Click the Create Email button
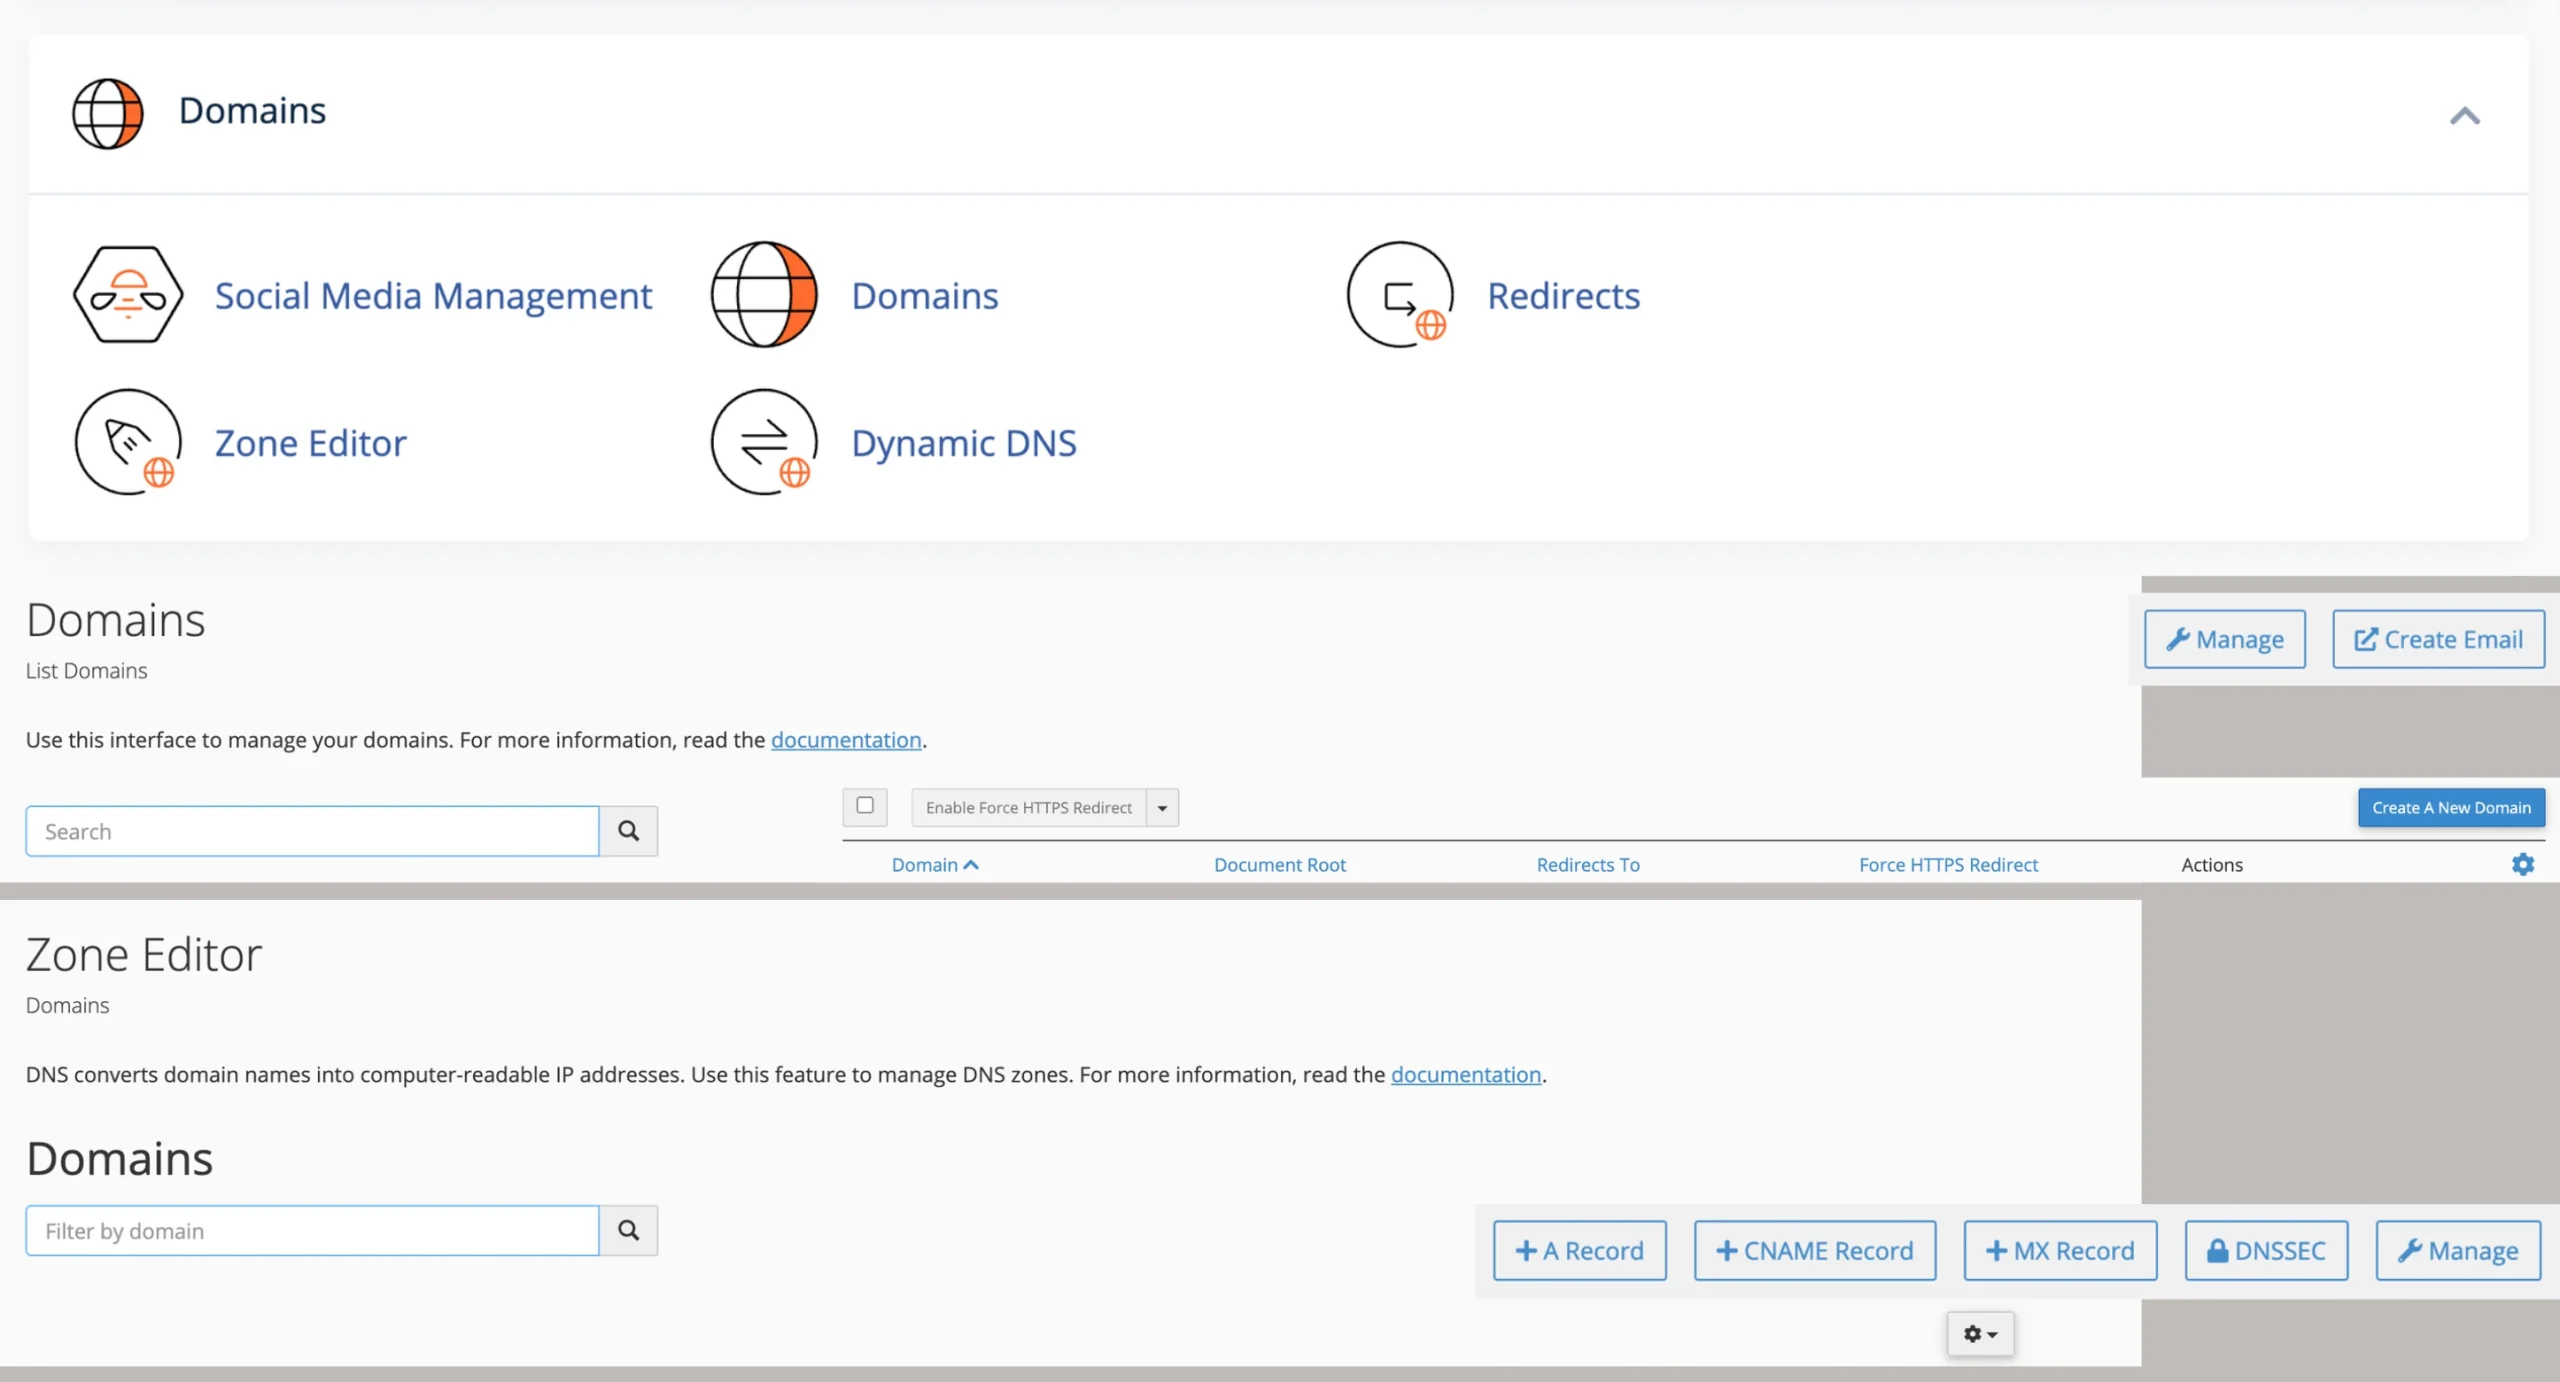This screenshot has height=1382, width=2560. click(2438, 639)
